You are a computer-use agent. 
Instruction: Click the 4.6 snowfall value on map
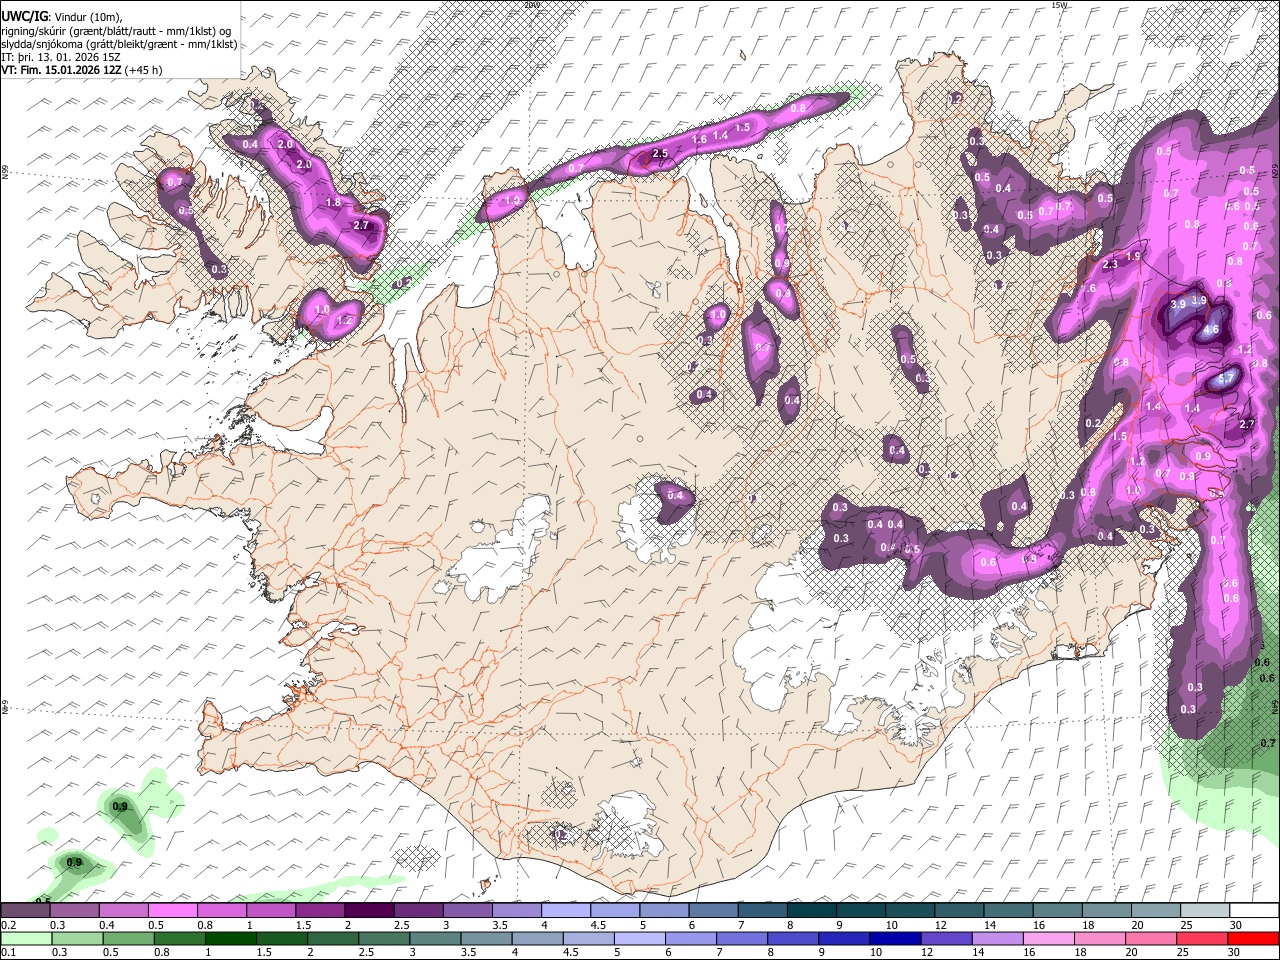coord(1212,329)
